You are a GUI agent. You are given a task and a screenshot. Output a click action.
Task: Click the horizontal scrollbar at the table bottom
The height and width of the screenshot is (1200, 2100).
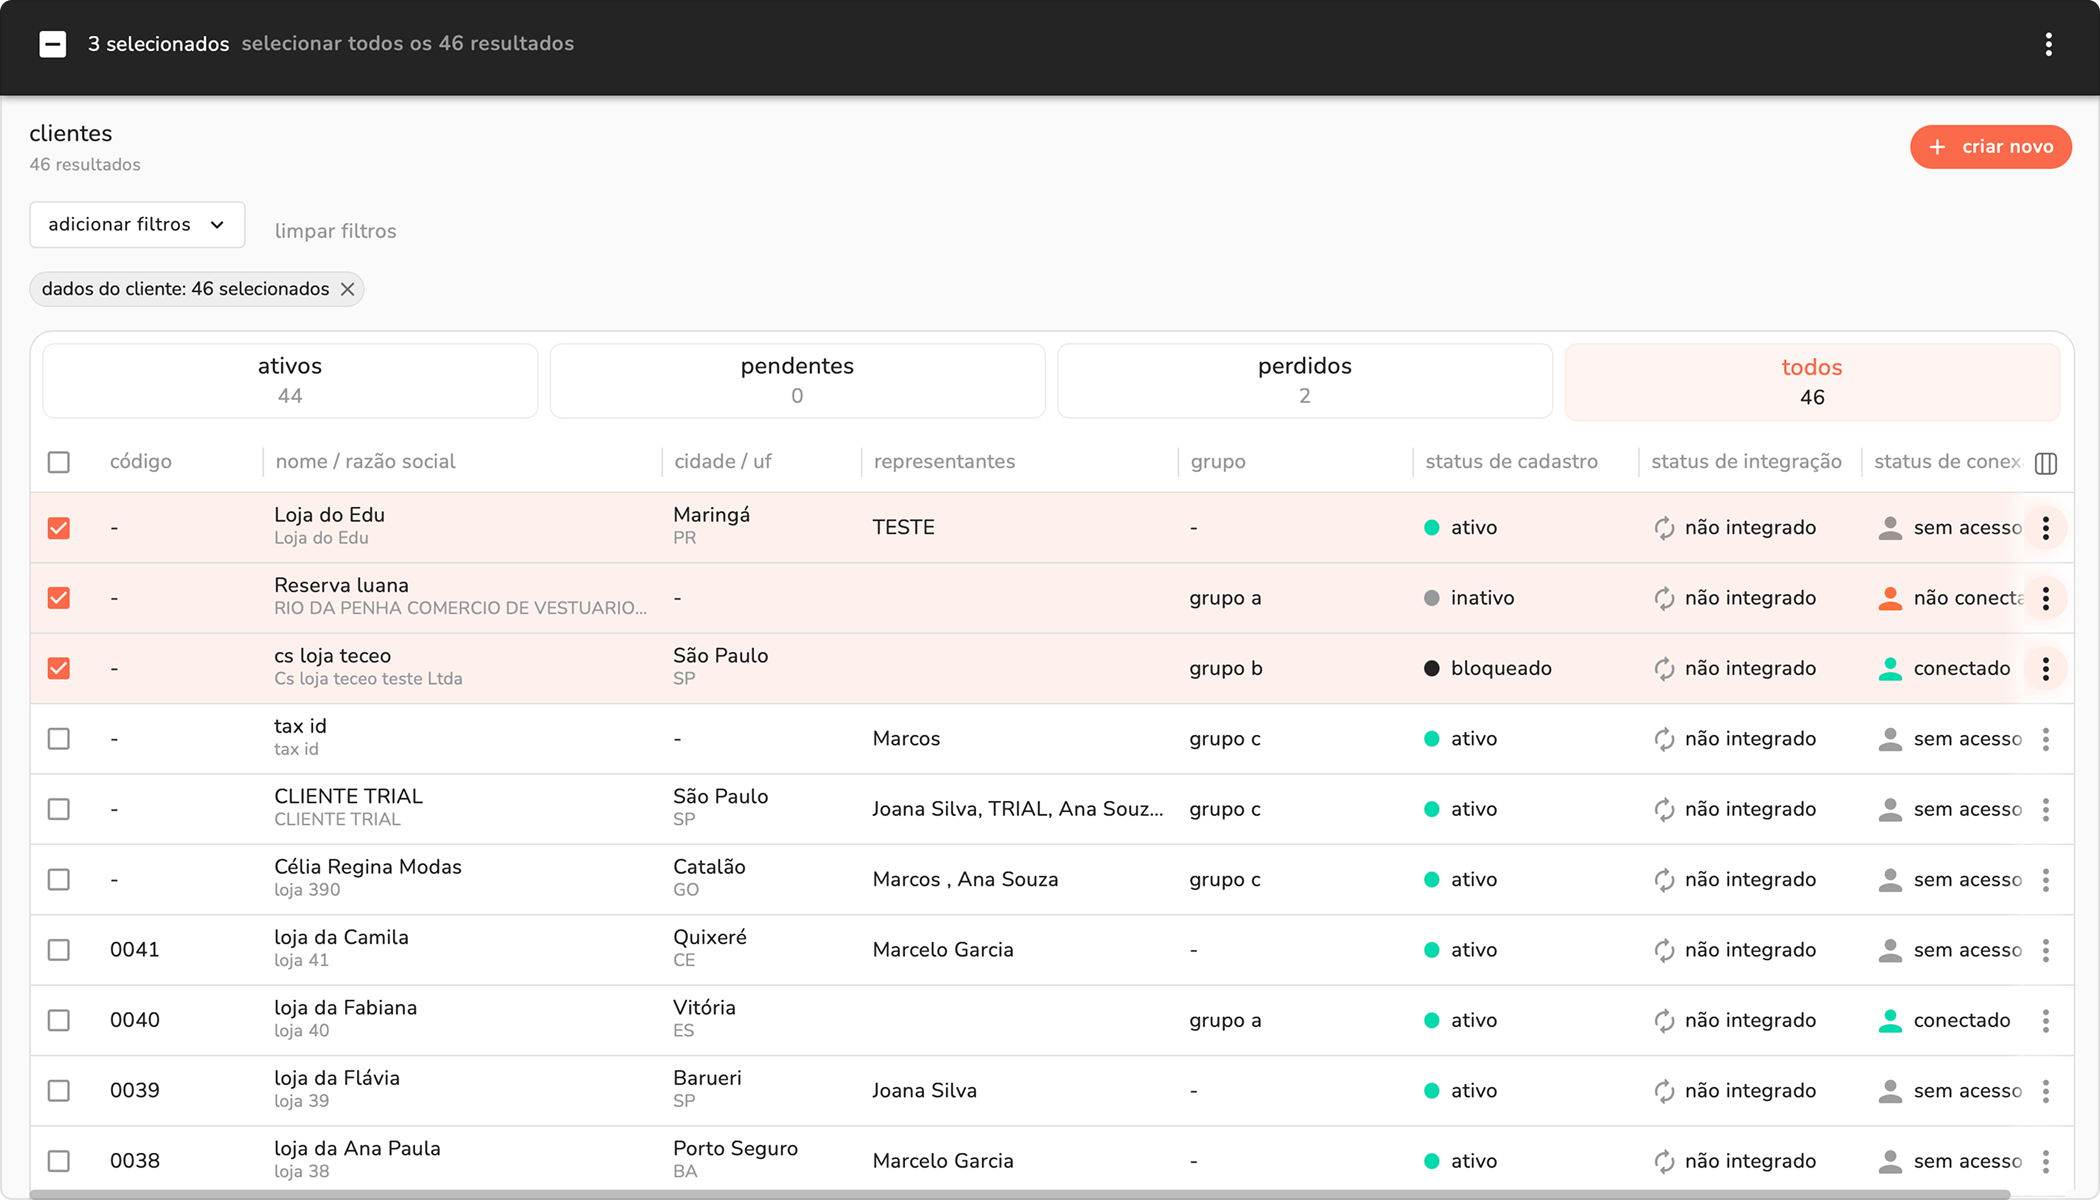(x=1020, y=1194)
